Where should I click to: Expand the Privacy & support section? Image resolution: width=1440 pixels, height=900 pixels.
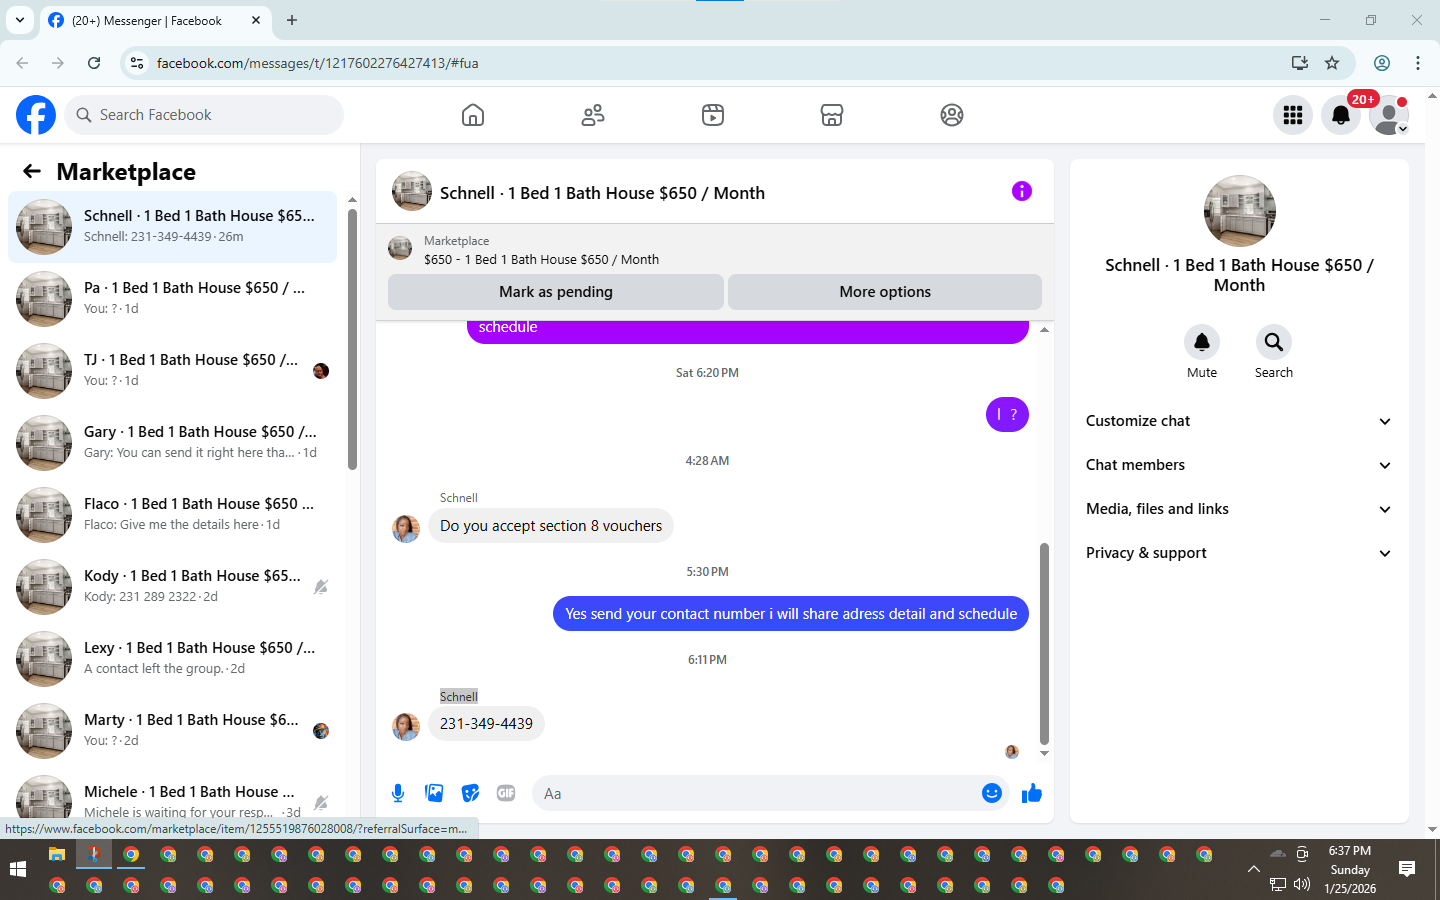pos(1239,553)
